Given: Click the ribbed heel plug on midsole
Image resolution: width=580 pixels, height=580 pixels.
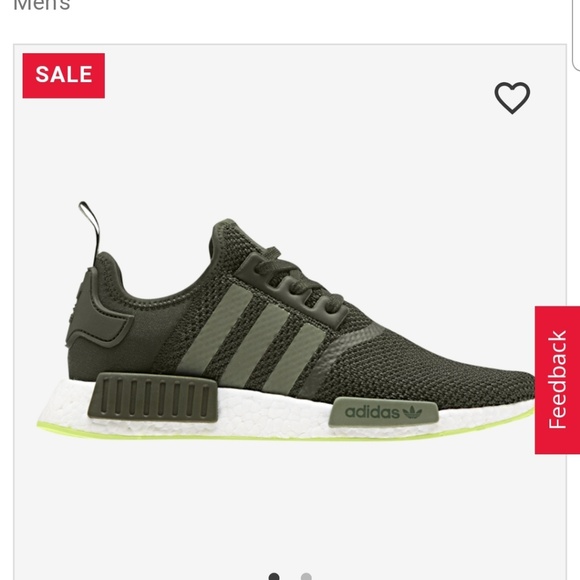Looking at the screenshot, I should coord(152,398).
